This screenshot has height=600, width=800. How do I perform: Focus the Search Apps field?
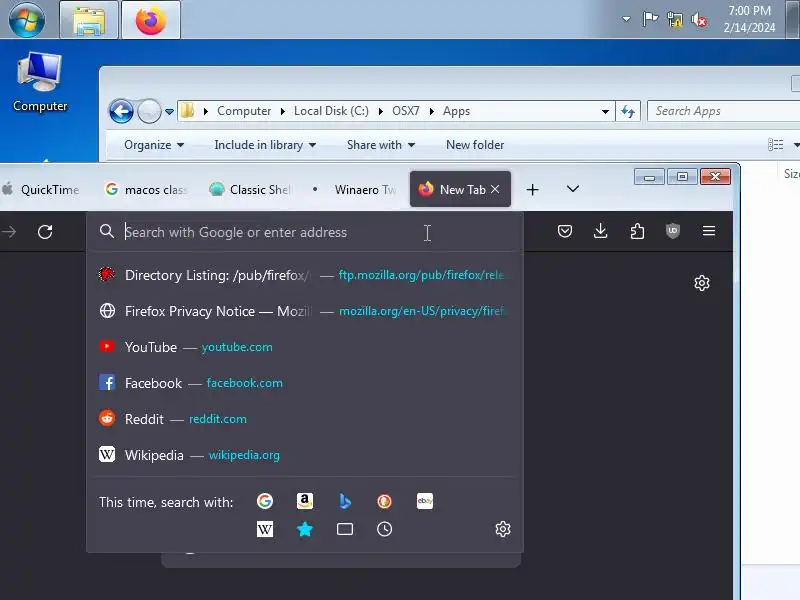point(723,111)
